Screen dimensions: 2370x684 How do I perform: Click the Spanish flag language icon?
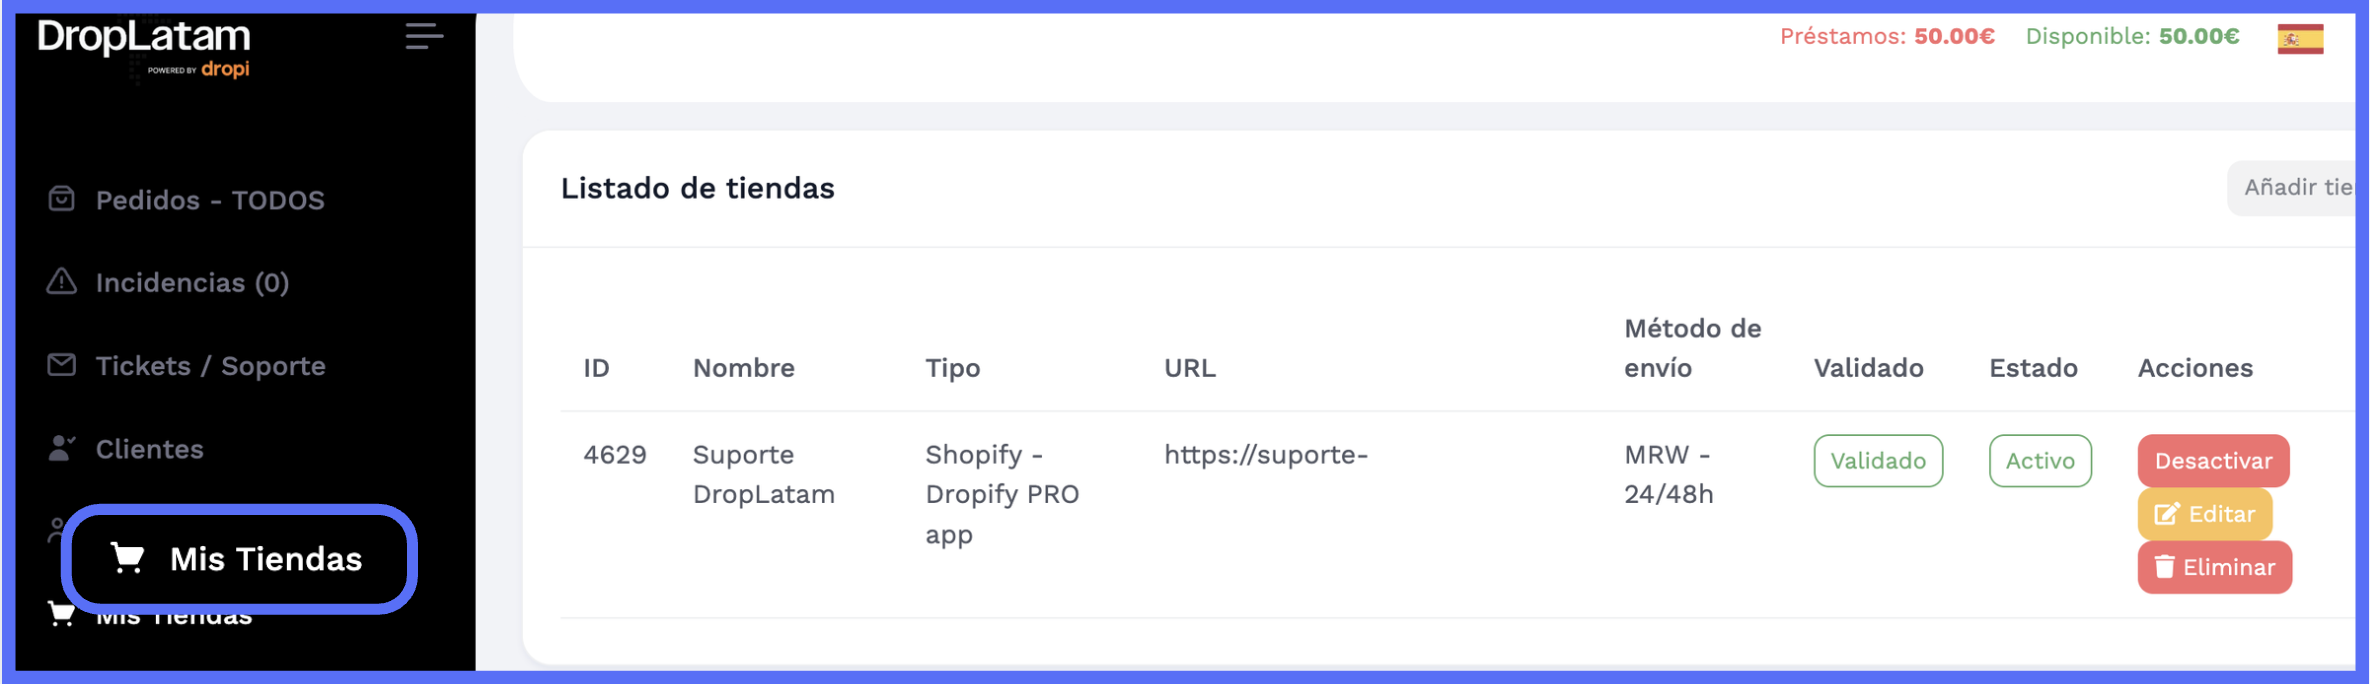pos(2300,39)
